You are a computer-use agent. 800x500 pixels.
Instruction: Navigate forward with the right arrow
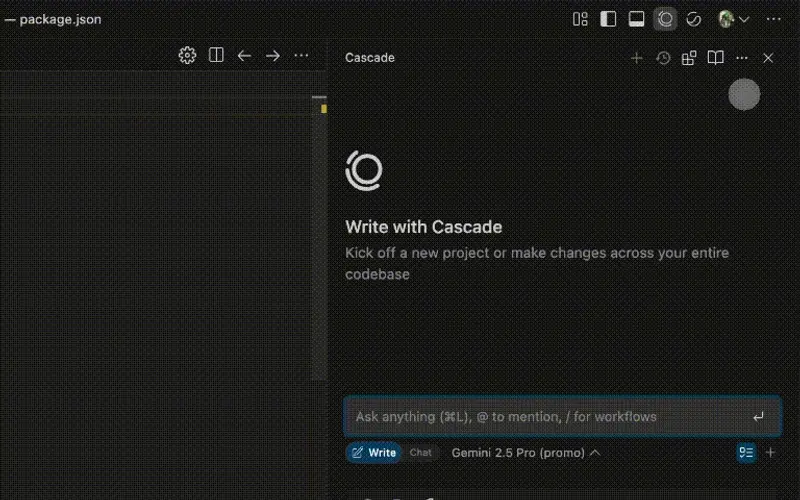pyautogui.click(x=273, y=55)
